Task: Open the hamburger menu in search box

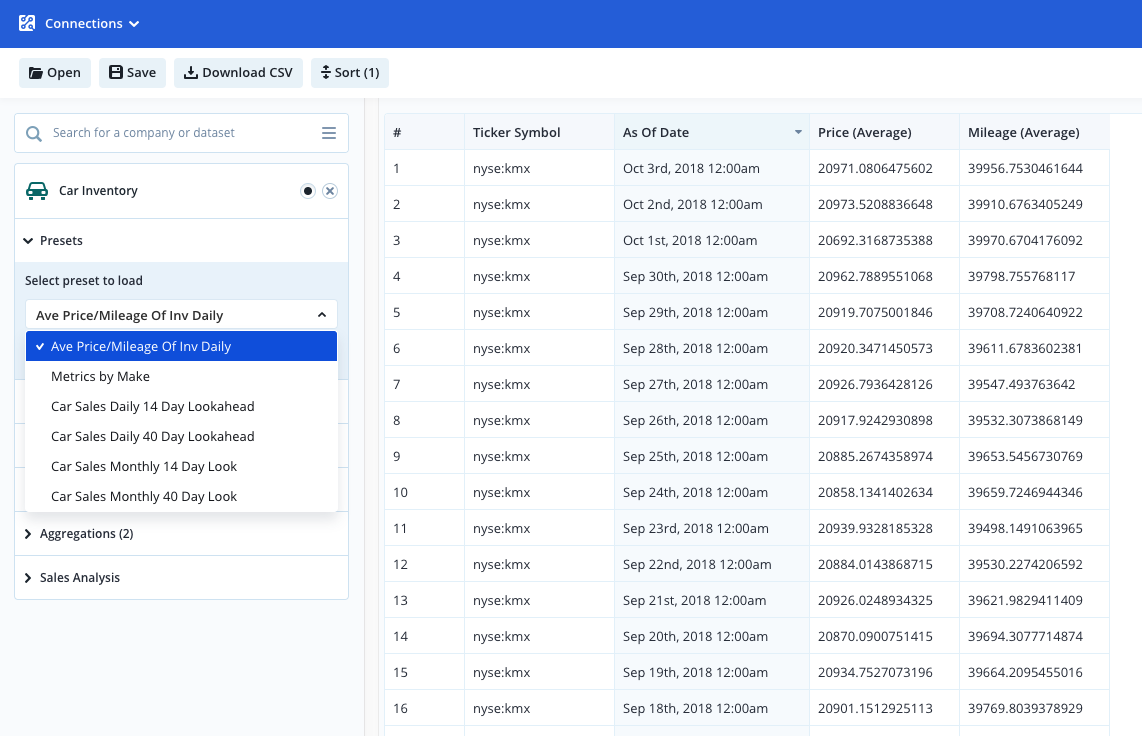Action: tap(329, 133)
